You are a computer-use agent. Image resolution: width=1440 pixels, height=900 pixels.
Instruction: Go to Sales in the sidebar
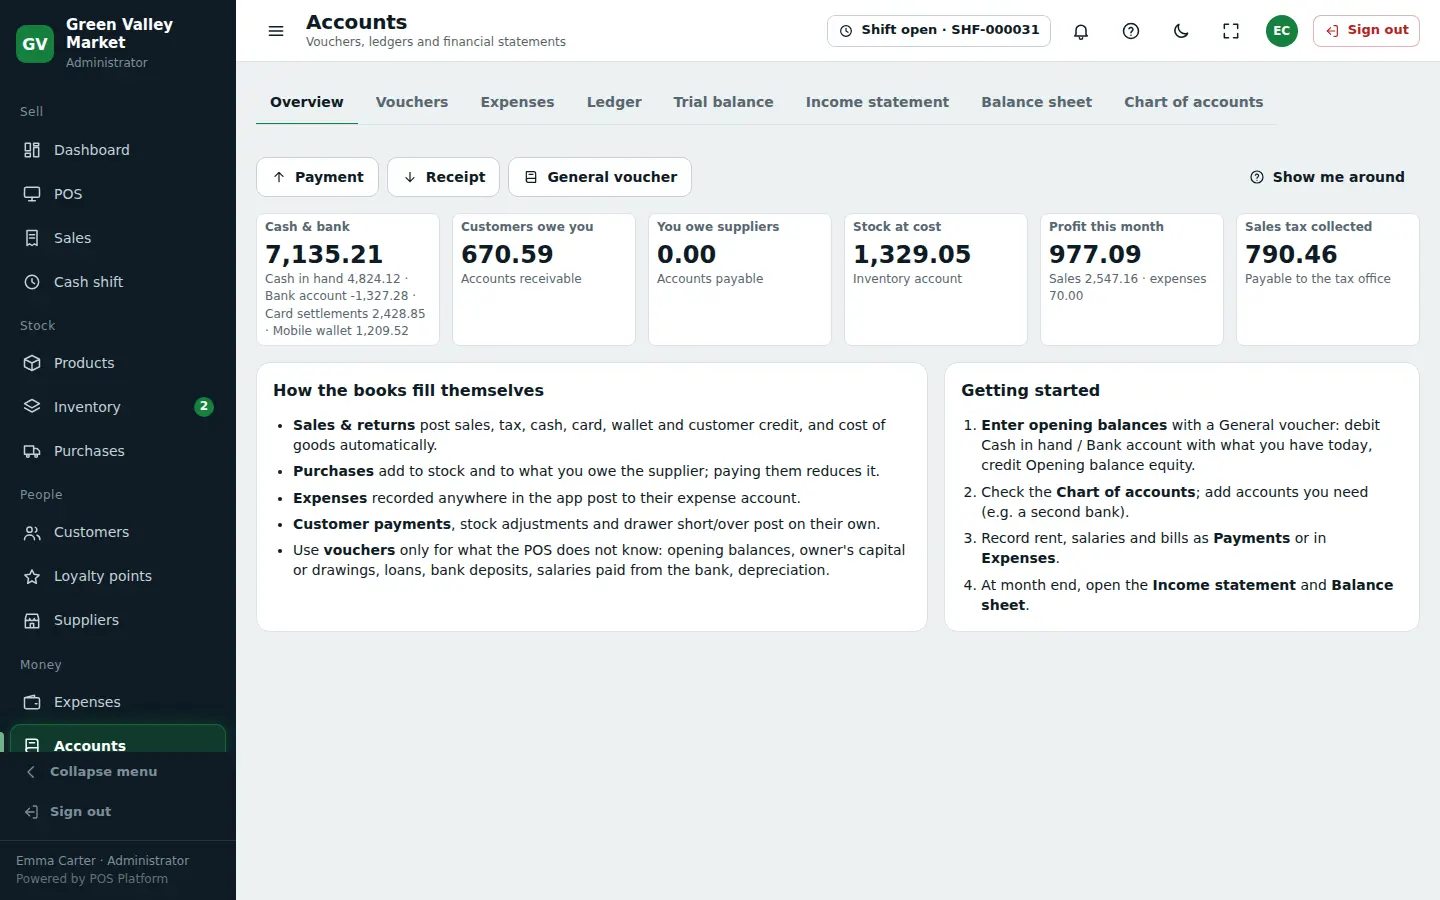(x=118, y=238)
